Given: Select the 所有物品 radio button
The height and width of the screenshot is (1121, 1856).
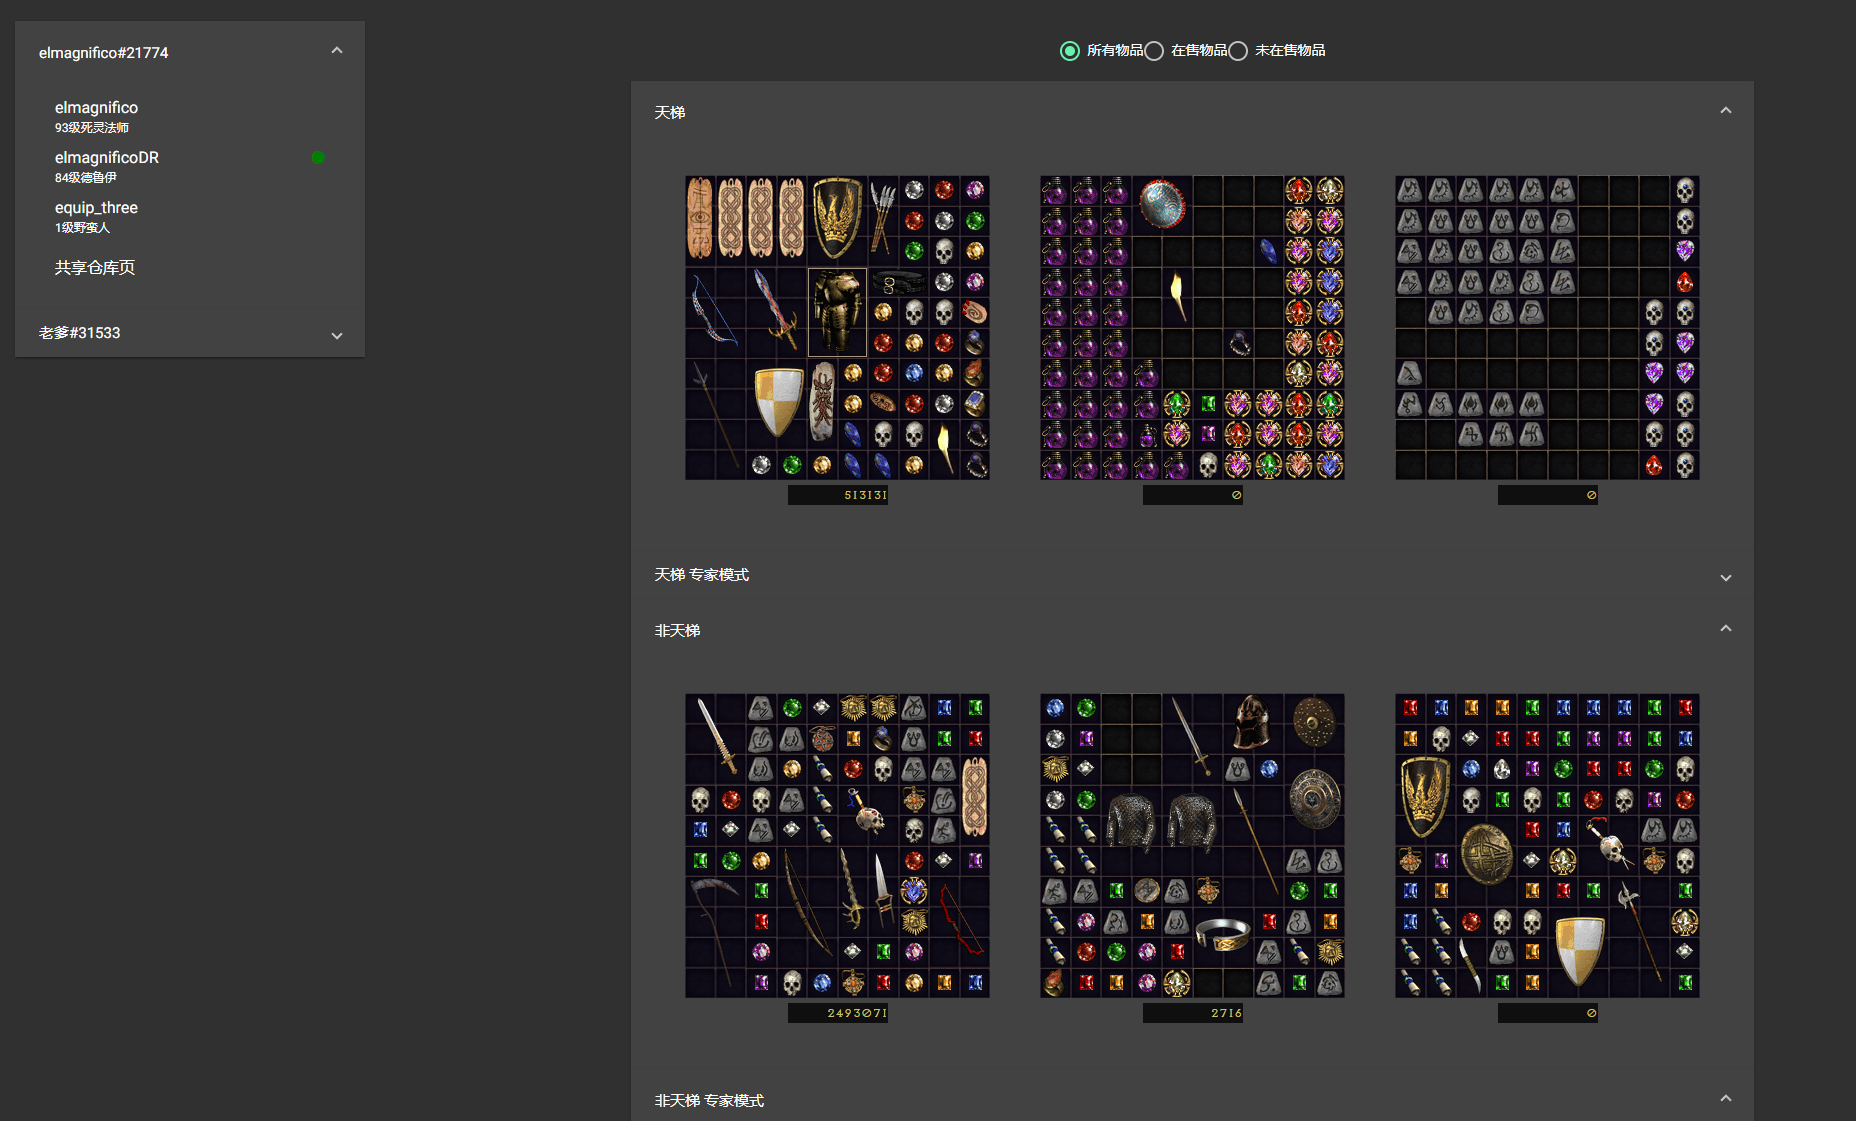Looking at the screenshot, I should pos(1070,51).
